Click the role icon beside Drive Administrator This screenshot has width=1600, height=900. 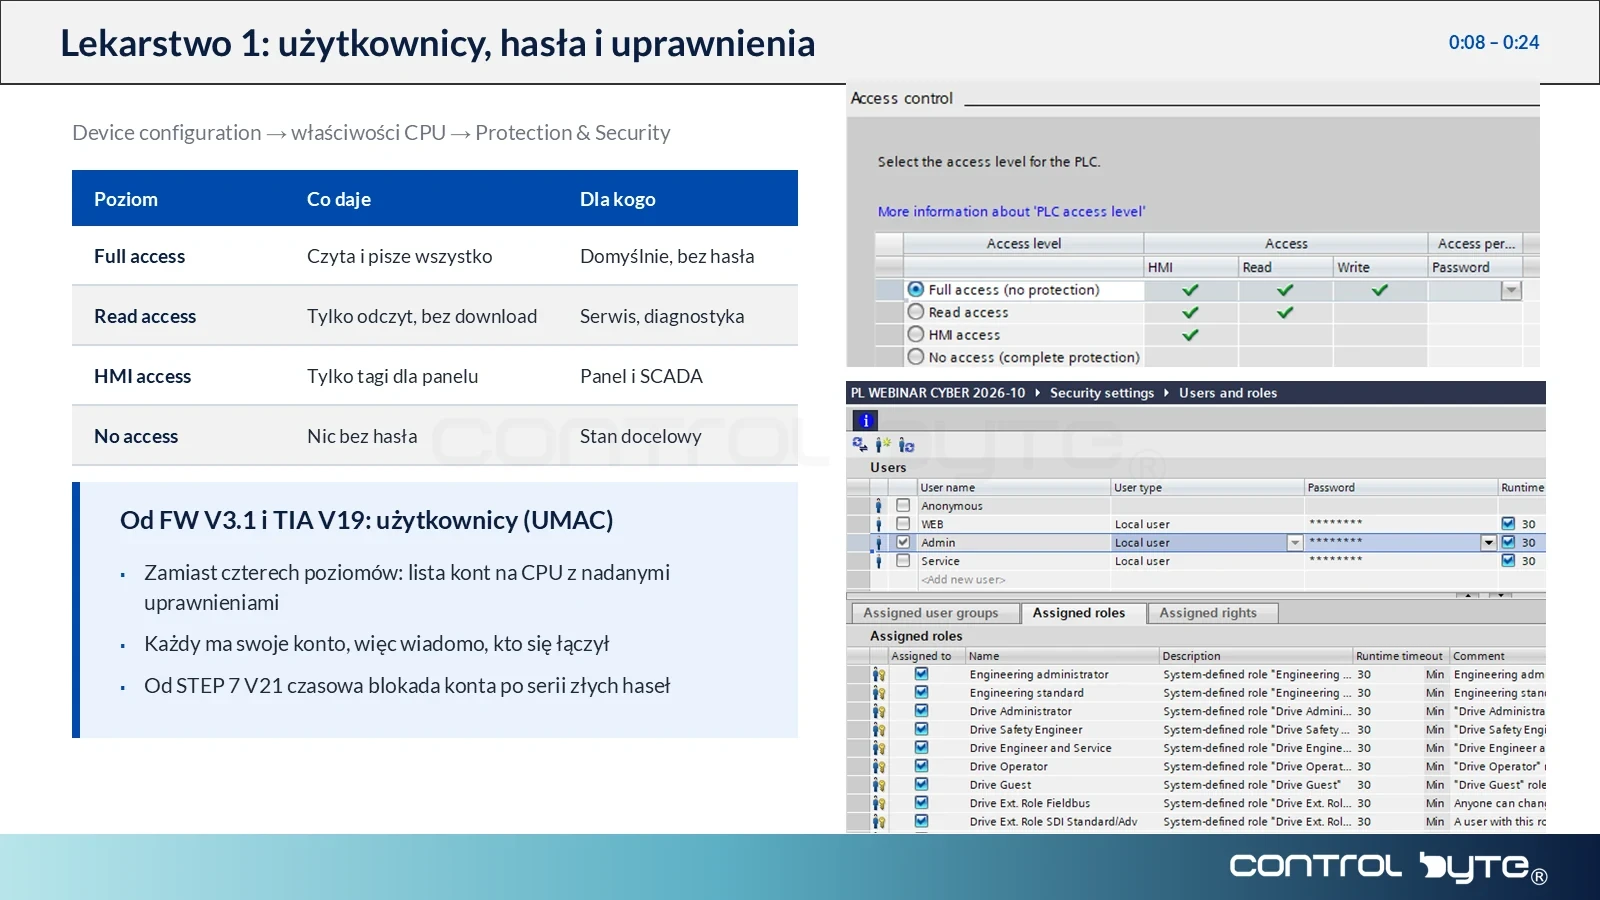pyautogui.click(x=879, y=711)
